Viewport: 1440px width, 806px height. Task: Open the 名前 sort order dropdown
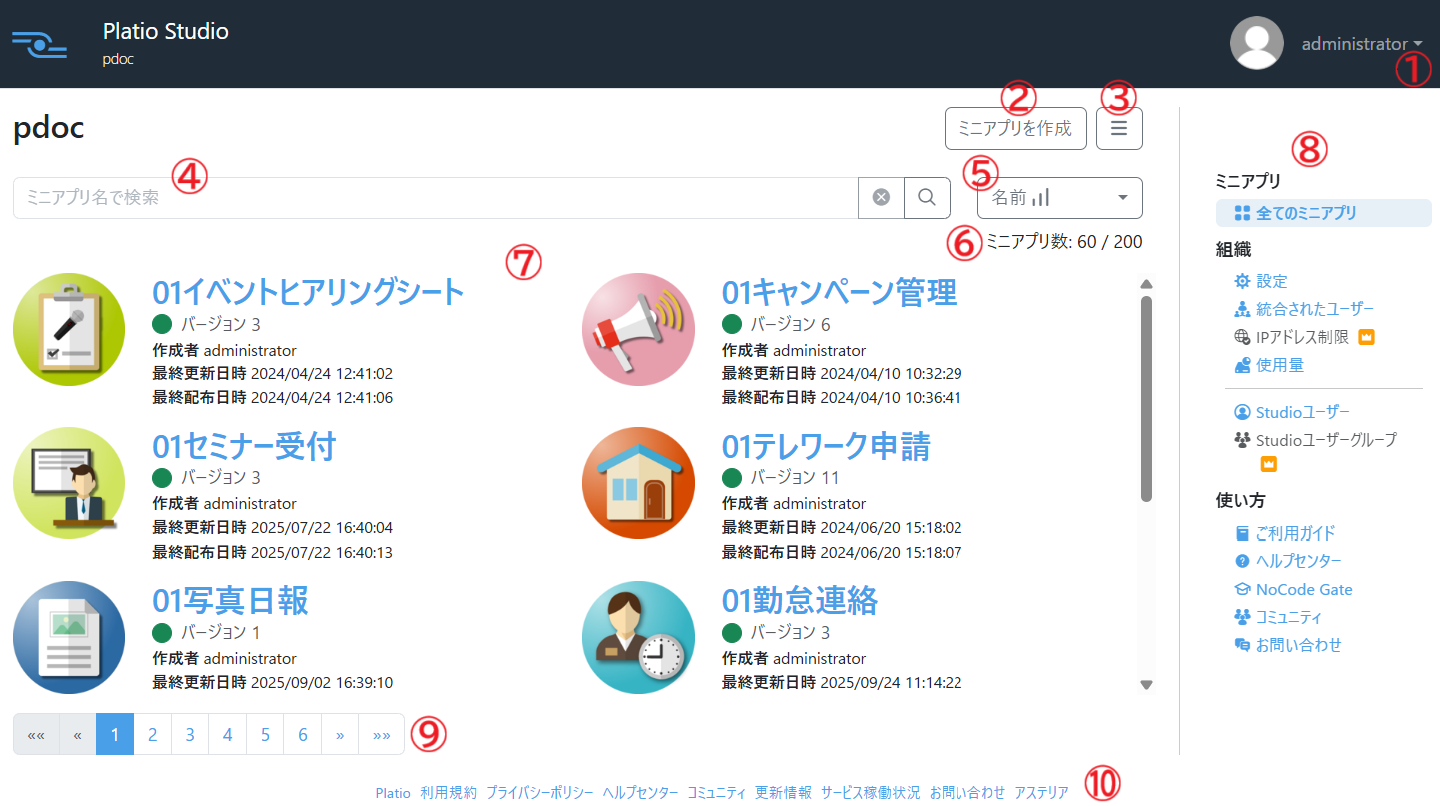pos(1059,198)
